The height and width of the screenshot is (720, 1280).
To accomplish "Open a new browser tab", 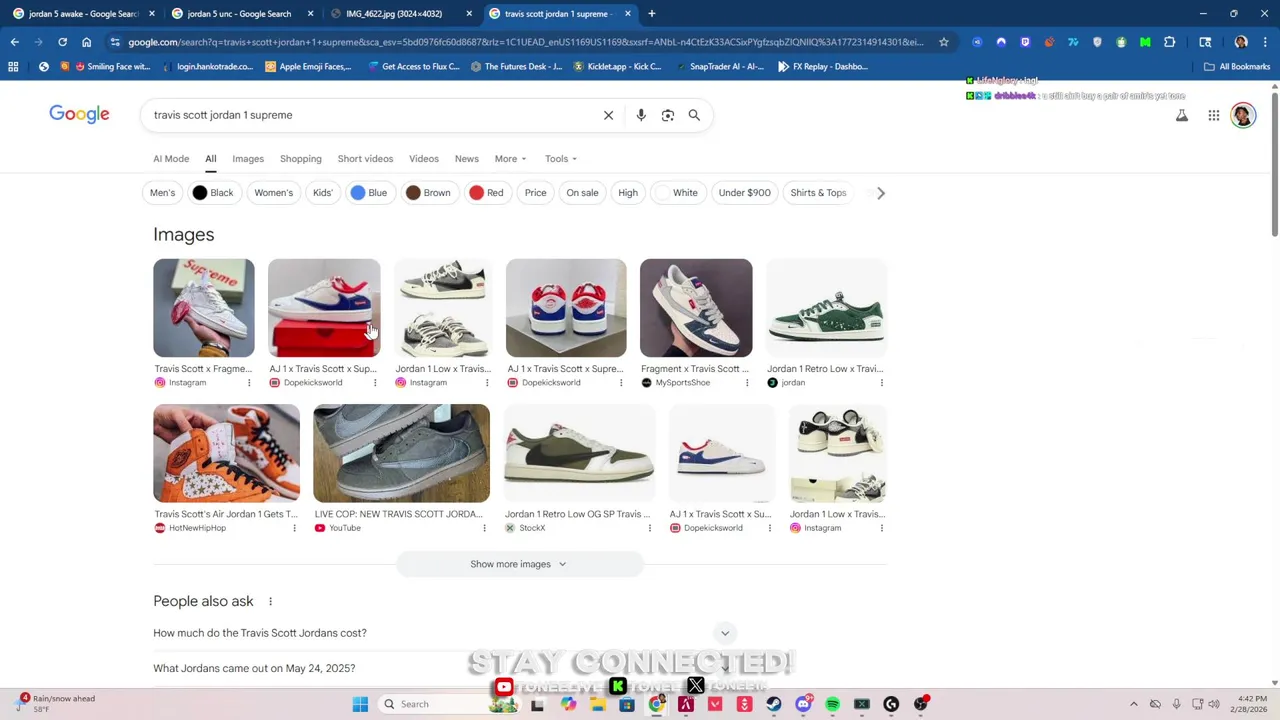I will (651, 14).
